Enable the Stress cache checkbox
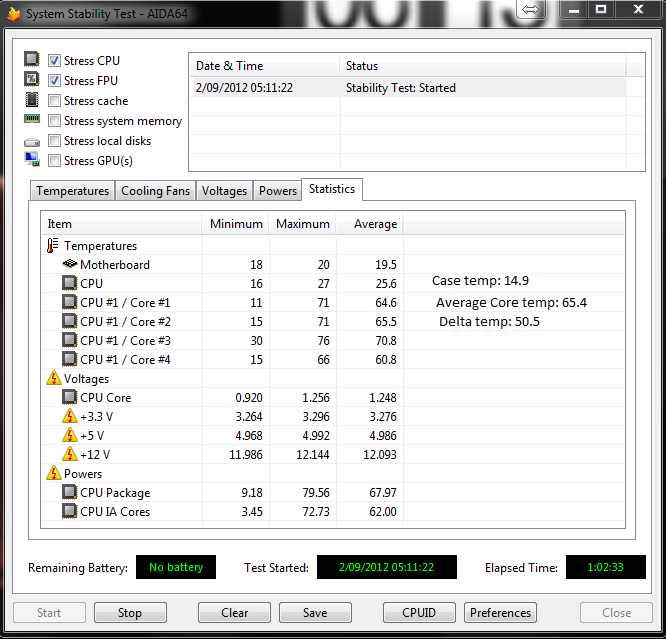The image size is (666, 639). pos(54,100)
